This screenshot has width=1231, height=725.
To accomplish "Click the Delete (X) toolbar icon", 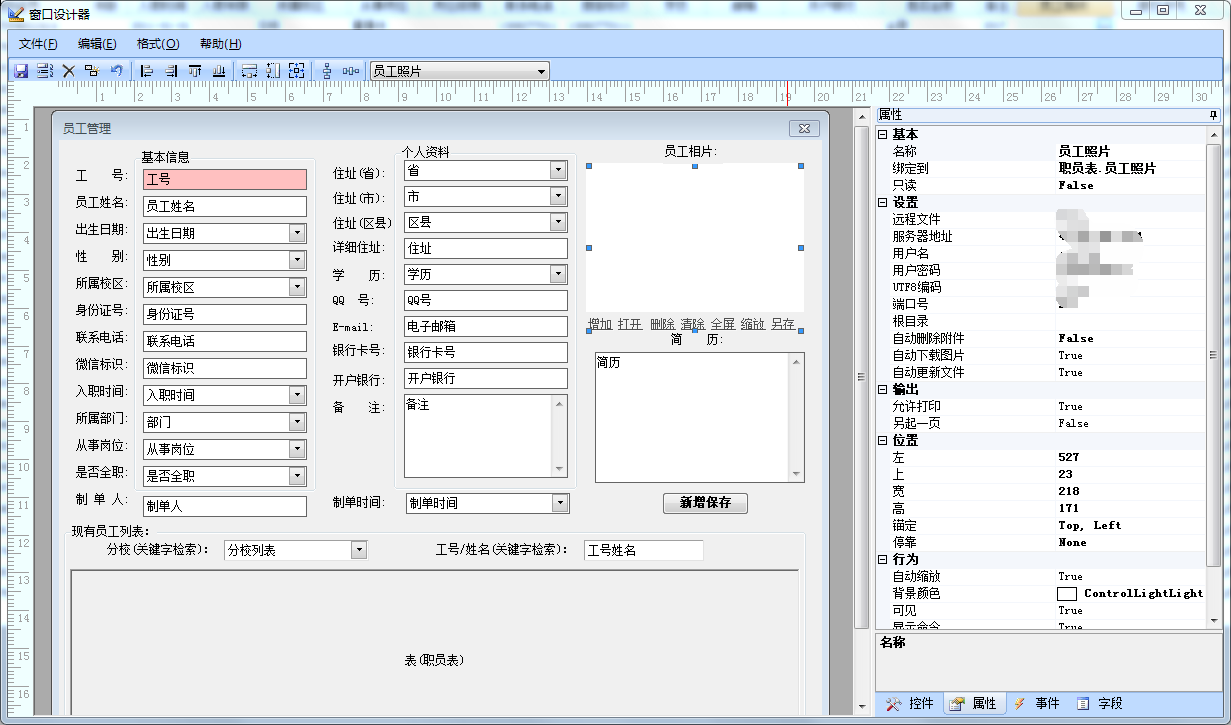I will [x=69, y=71].
